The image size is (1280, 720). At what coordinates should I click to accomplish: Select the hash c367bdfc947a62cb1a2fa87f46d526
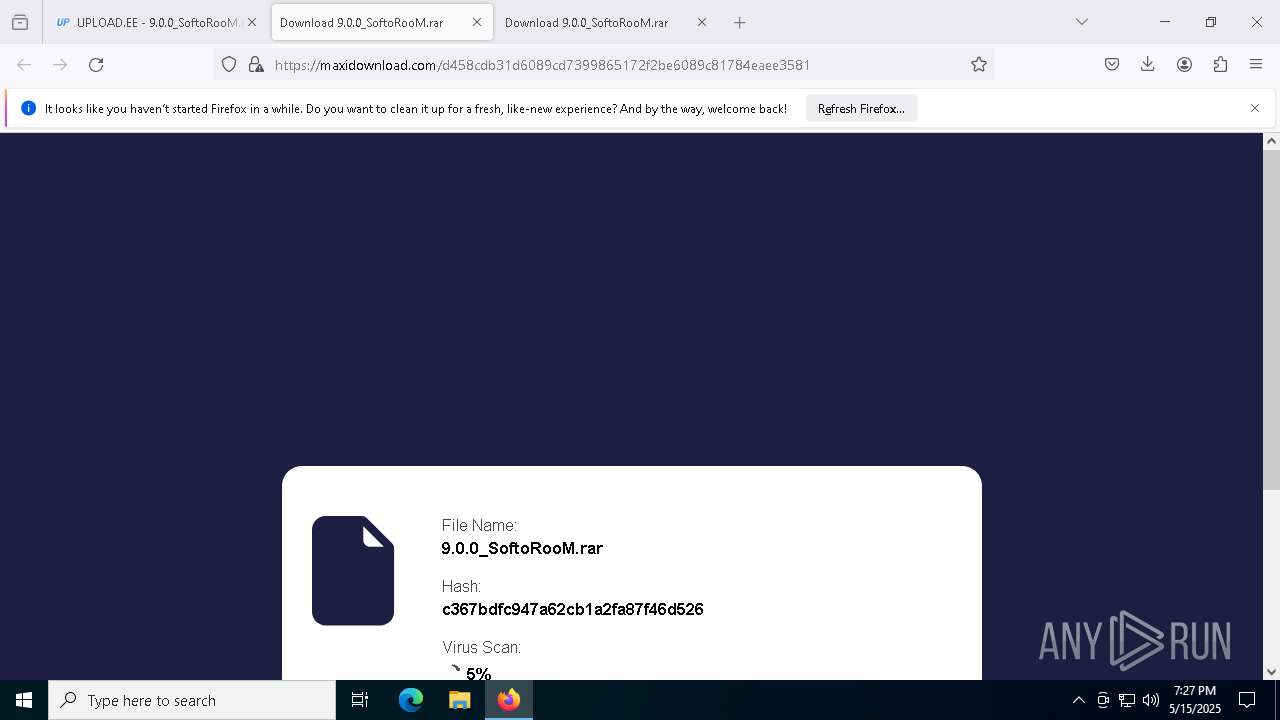point(573,609)
